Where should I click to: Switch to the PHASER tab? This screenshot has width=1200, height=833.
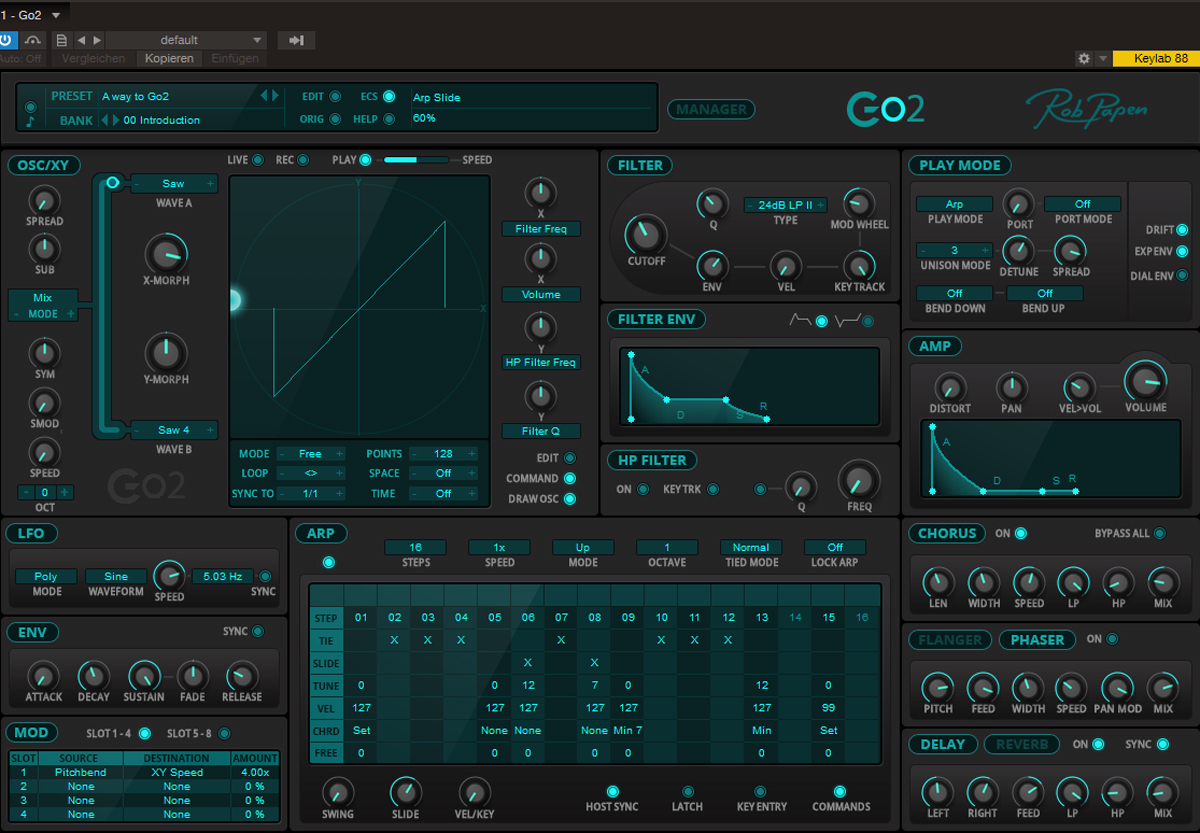[x=1037, y=640]
